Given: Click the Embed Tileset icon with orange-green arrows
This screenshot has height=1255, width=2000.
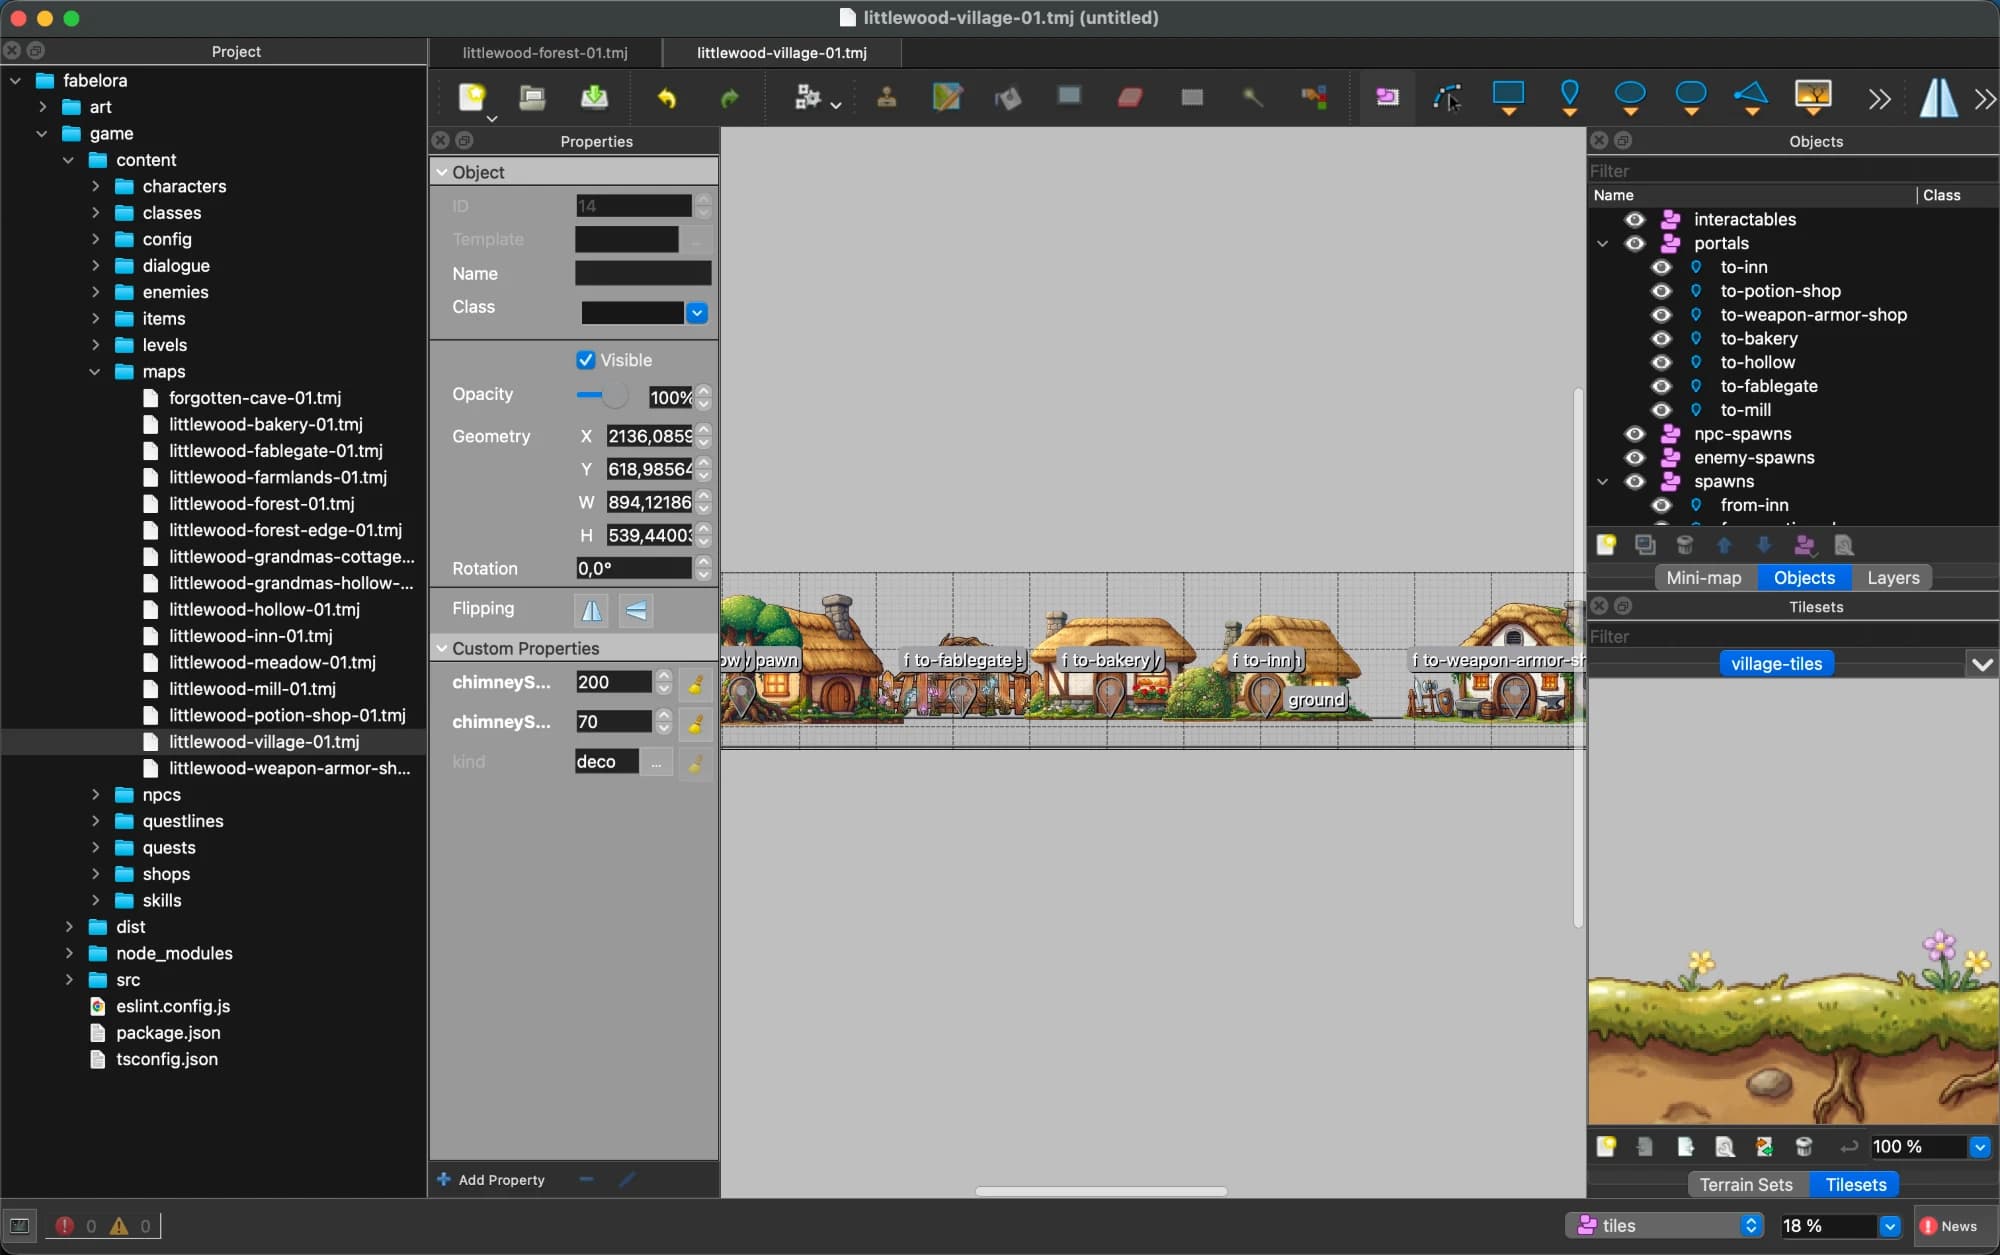Looking at the screenshot, I should coord(1764,1147).
